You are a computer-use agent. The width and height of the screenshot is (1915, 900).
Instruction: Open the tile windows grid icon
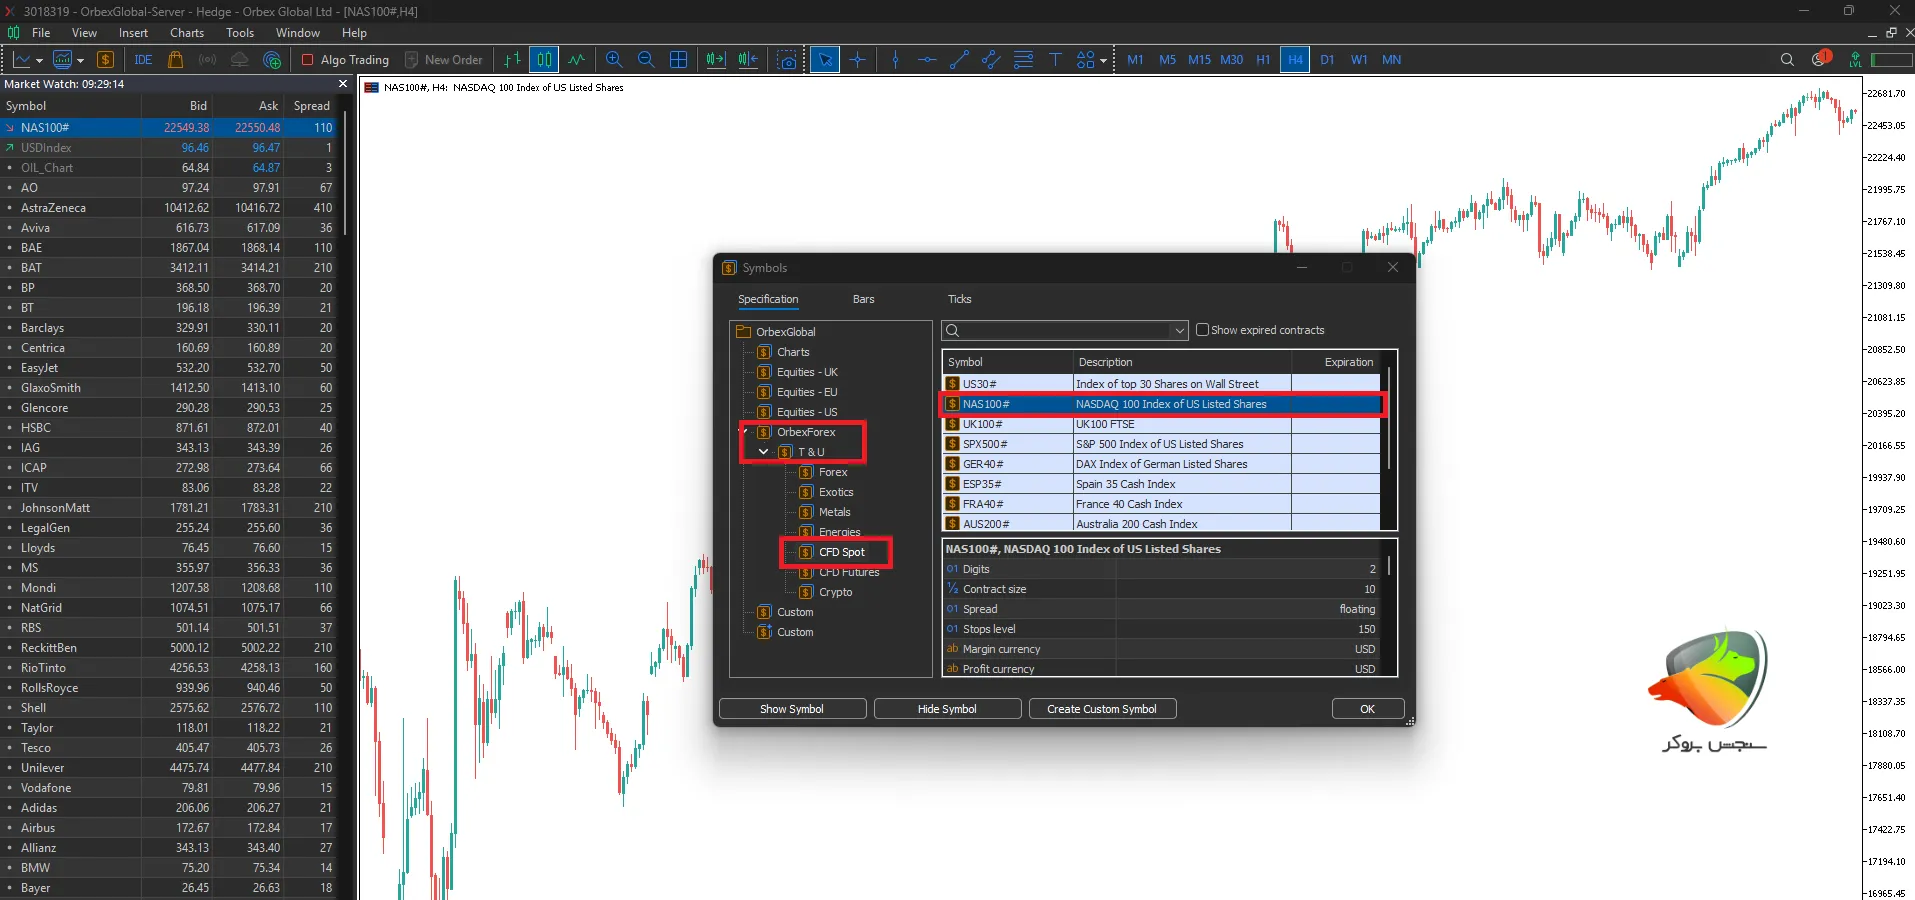click(x=678, y=60)
